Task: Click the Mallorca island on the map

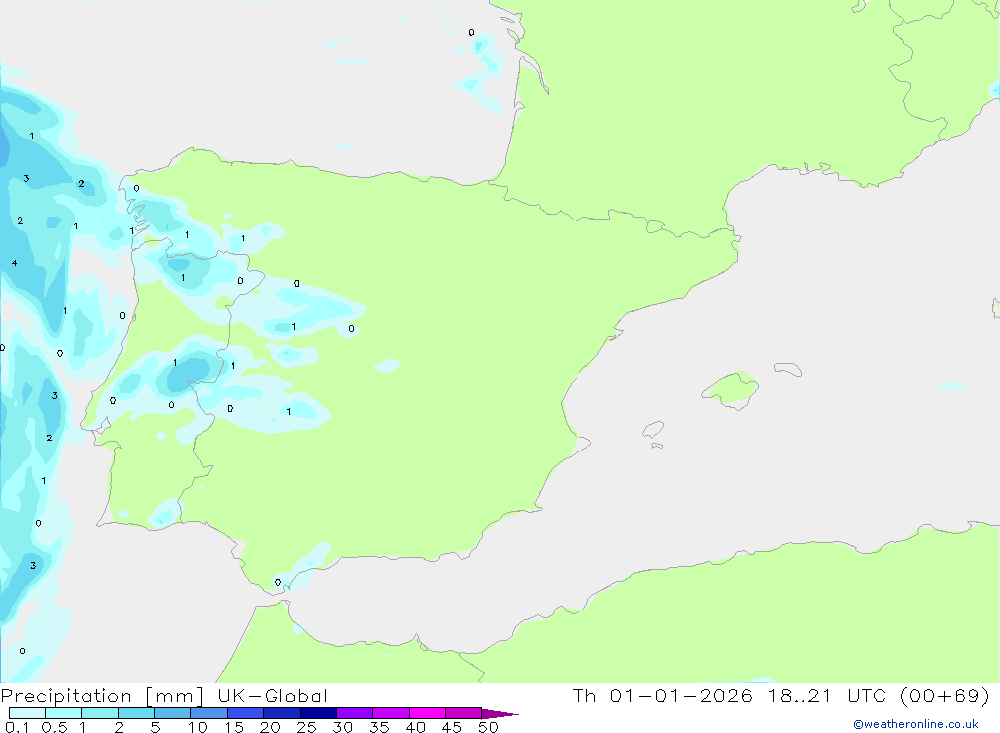Action: [x=731, y=389]
